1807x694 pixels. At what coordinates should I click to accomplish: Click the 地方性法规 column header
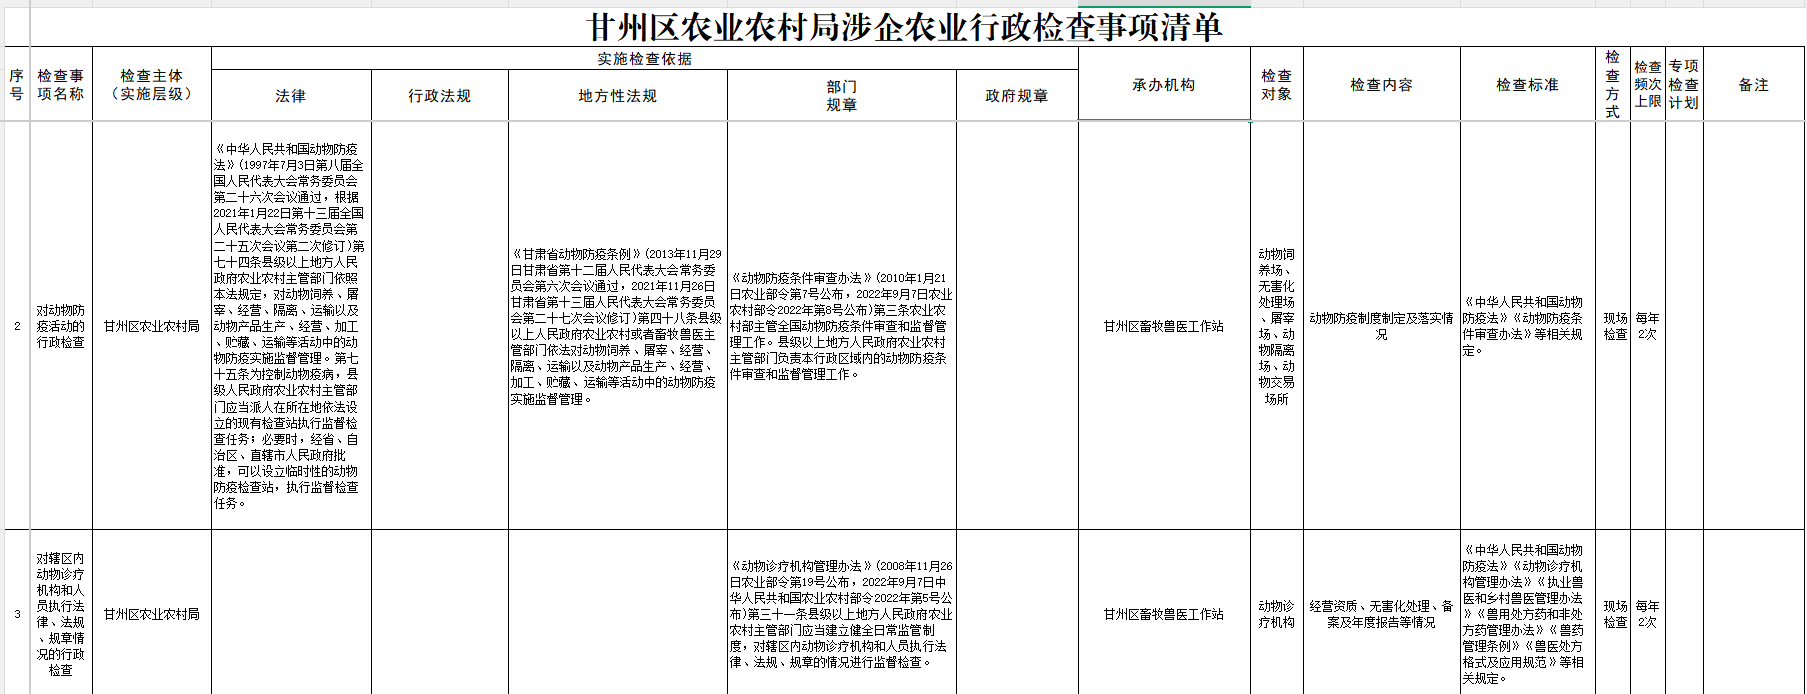coord(617,96)
